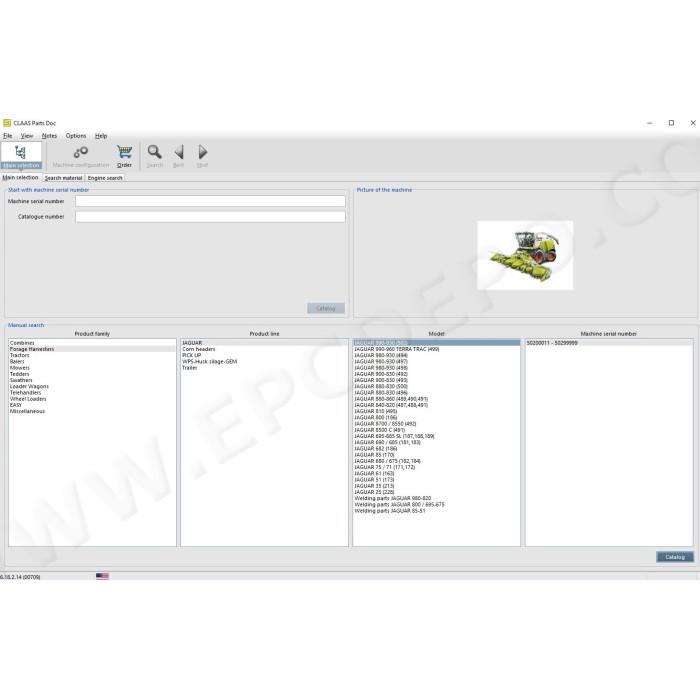Open the File menu
The height and width of the screenshot is (700, 700).
8,136
